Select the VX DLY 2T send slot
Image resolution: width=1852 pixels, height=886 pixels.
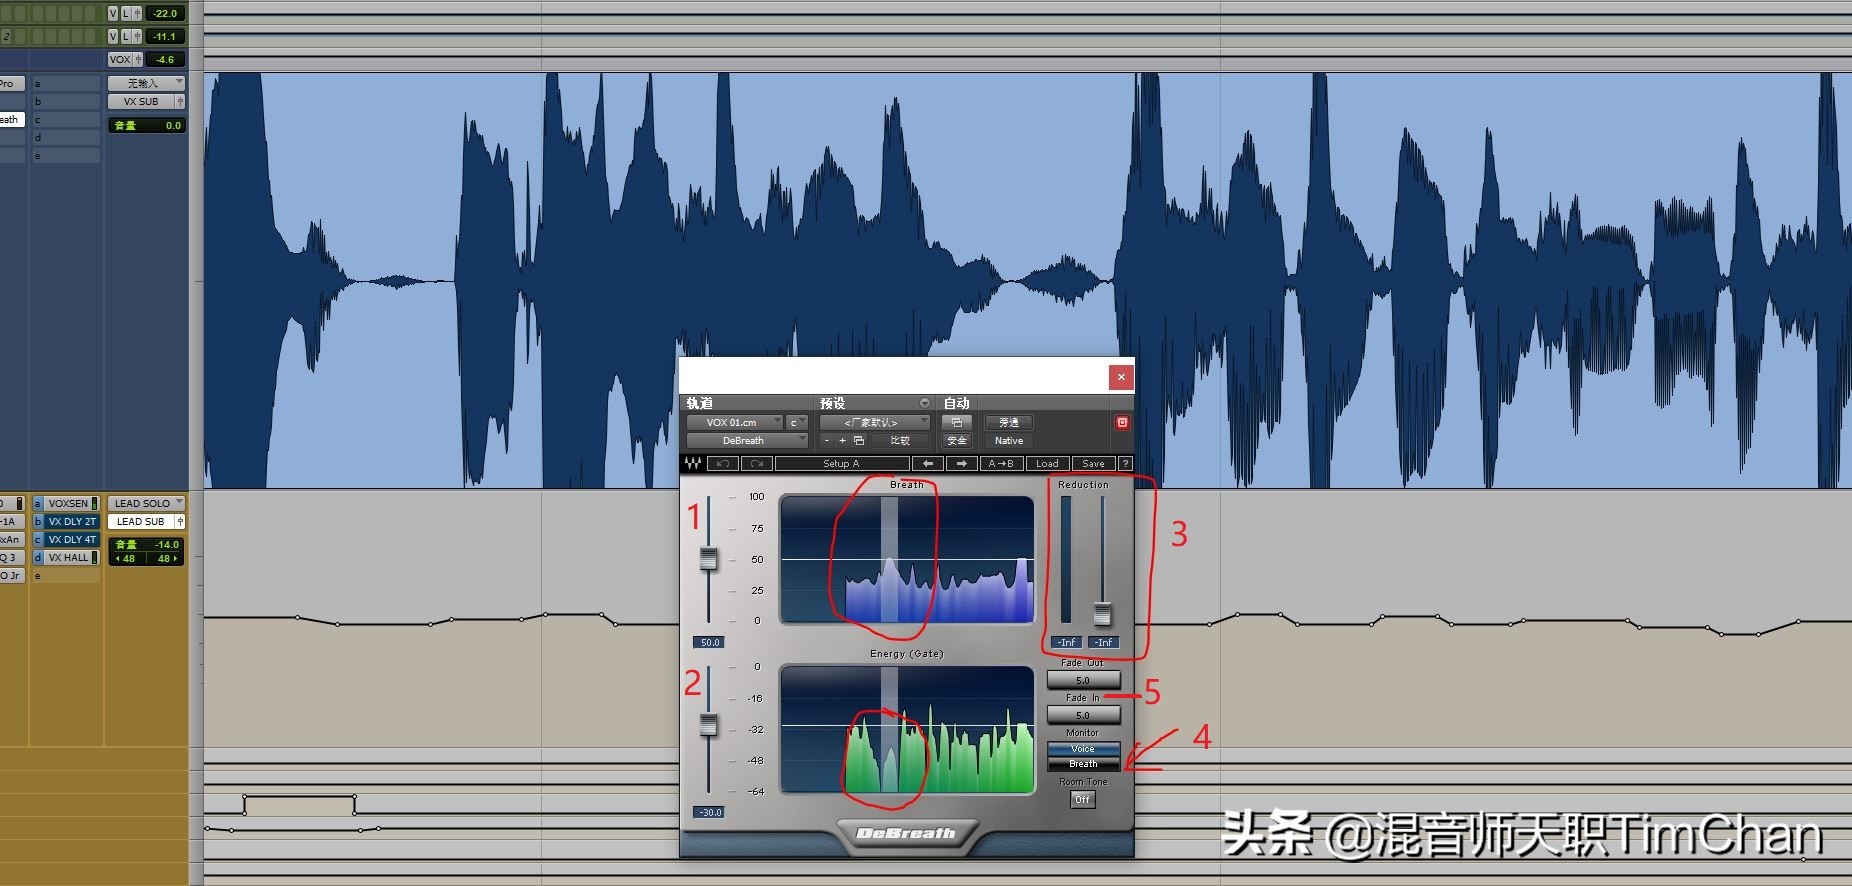coord(67,522)
